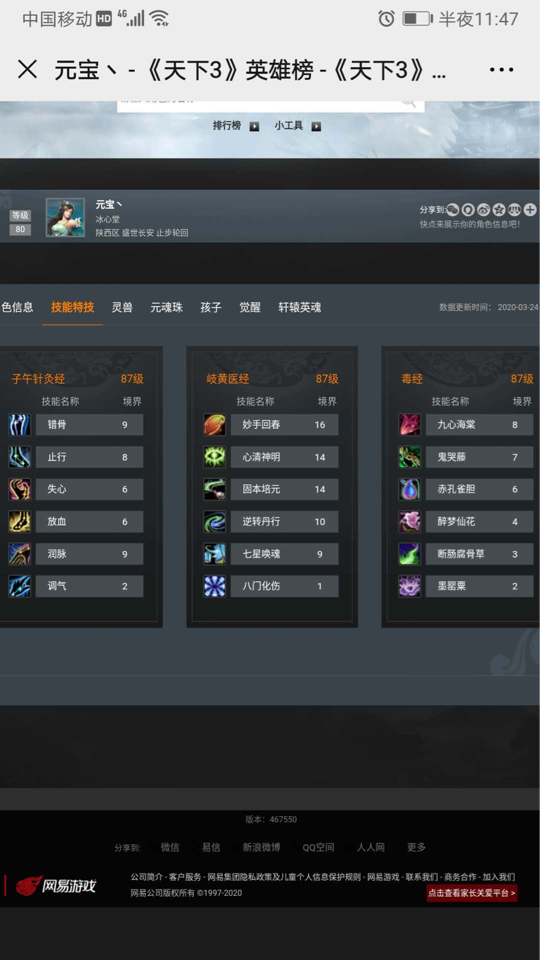
Task: Switch to the 轩辕英魂 tab
Action: pos(299,307)
